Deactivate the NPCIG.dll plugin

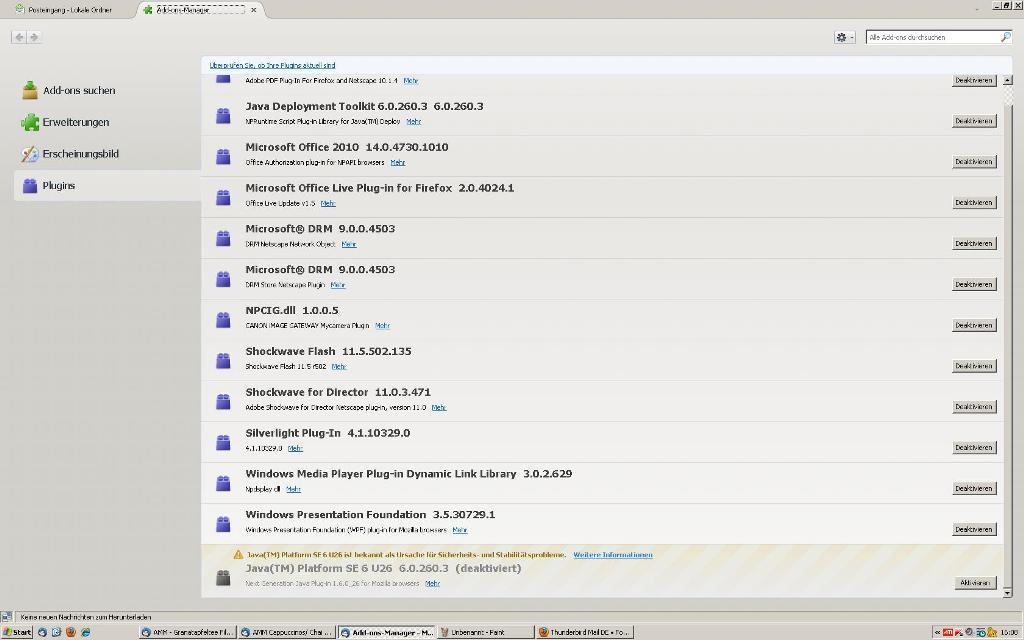coord(974,325)
